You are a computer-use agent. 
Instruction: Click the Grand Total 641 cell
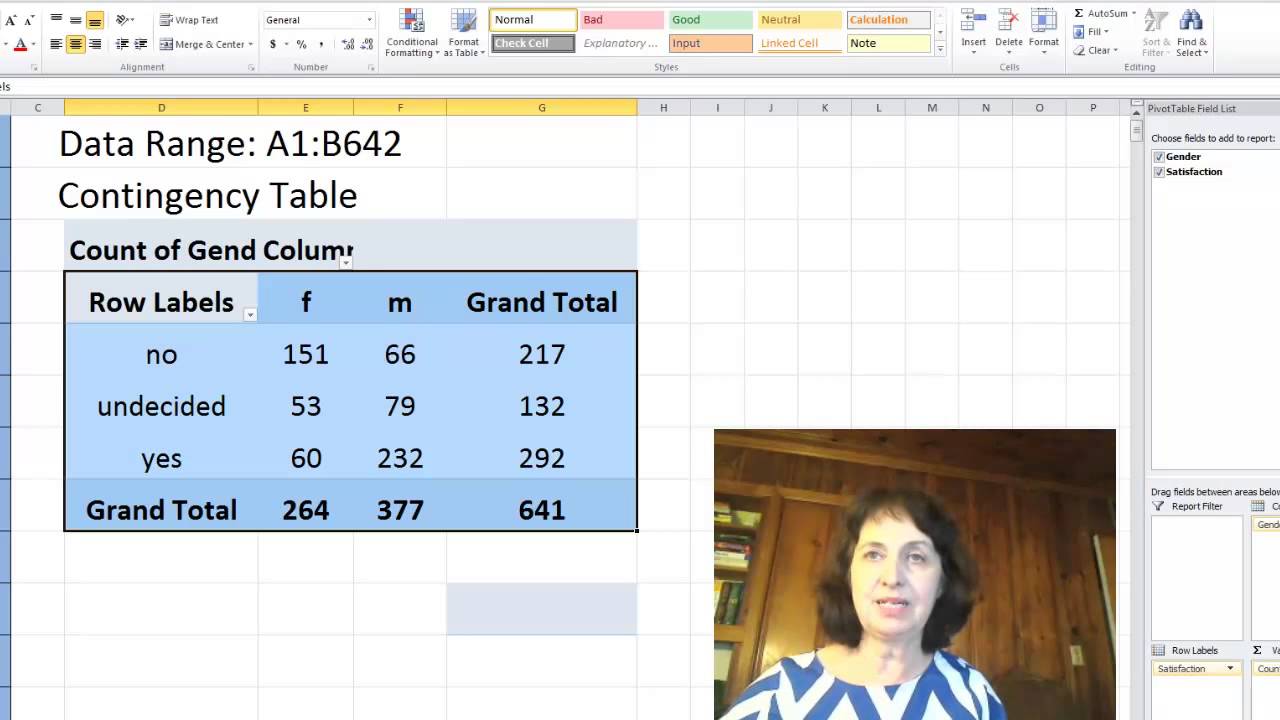click(x=542, y=510)
